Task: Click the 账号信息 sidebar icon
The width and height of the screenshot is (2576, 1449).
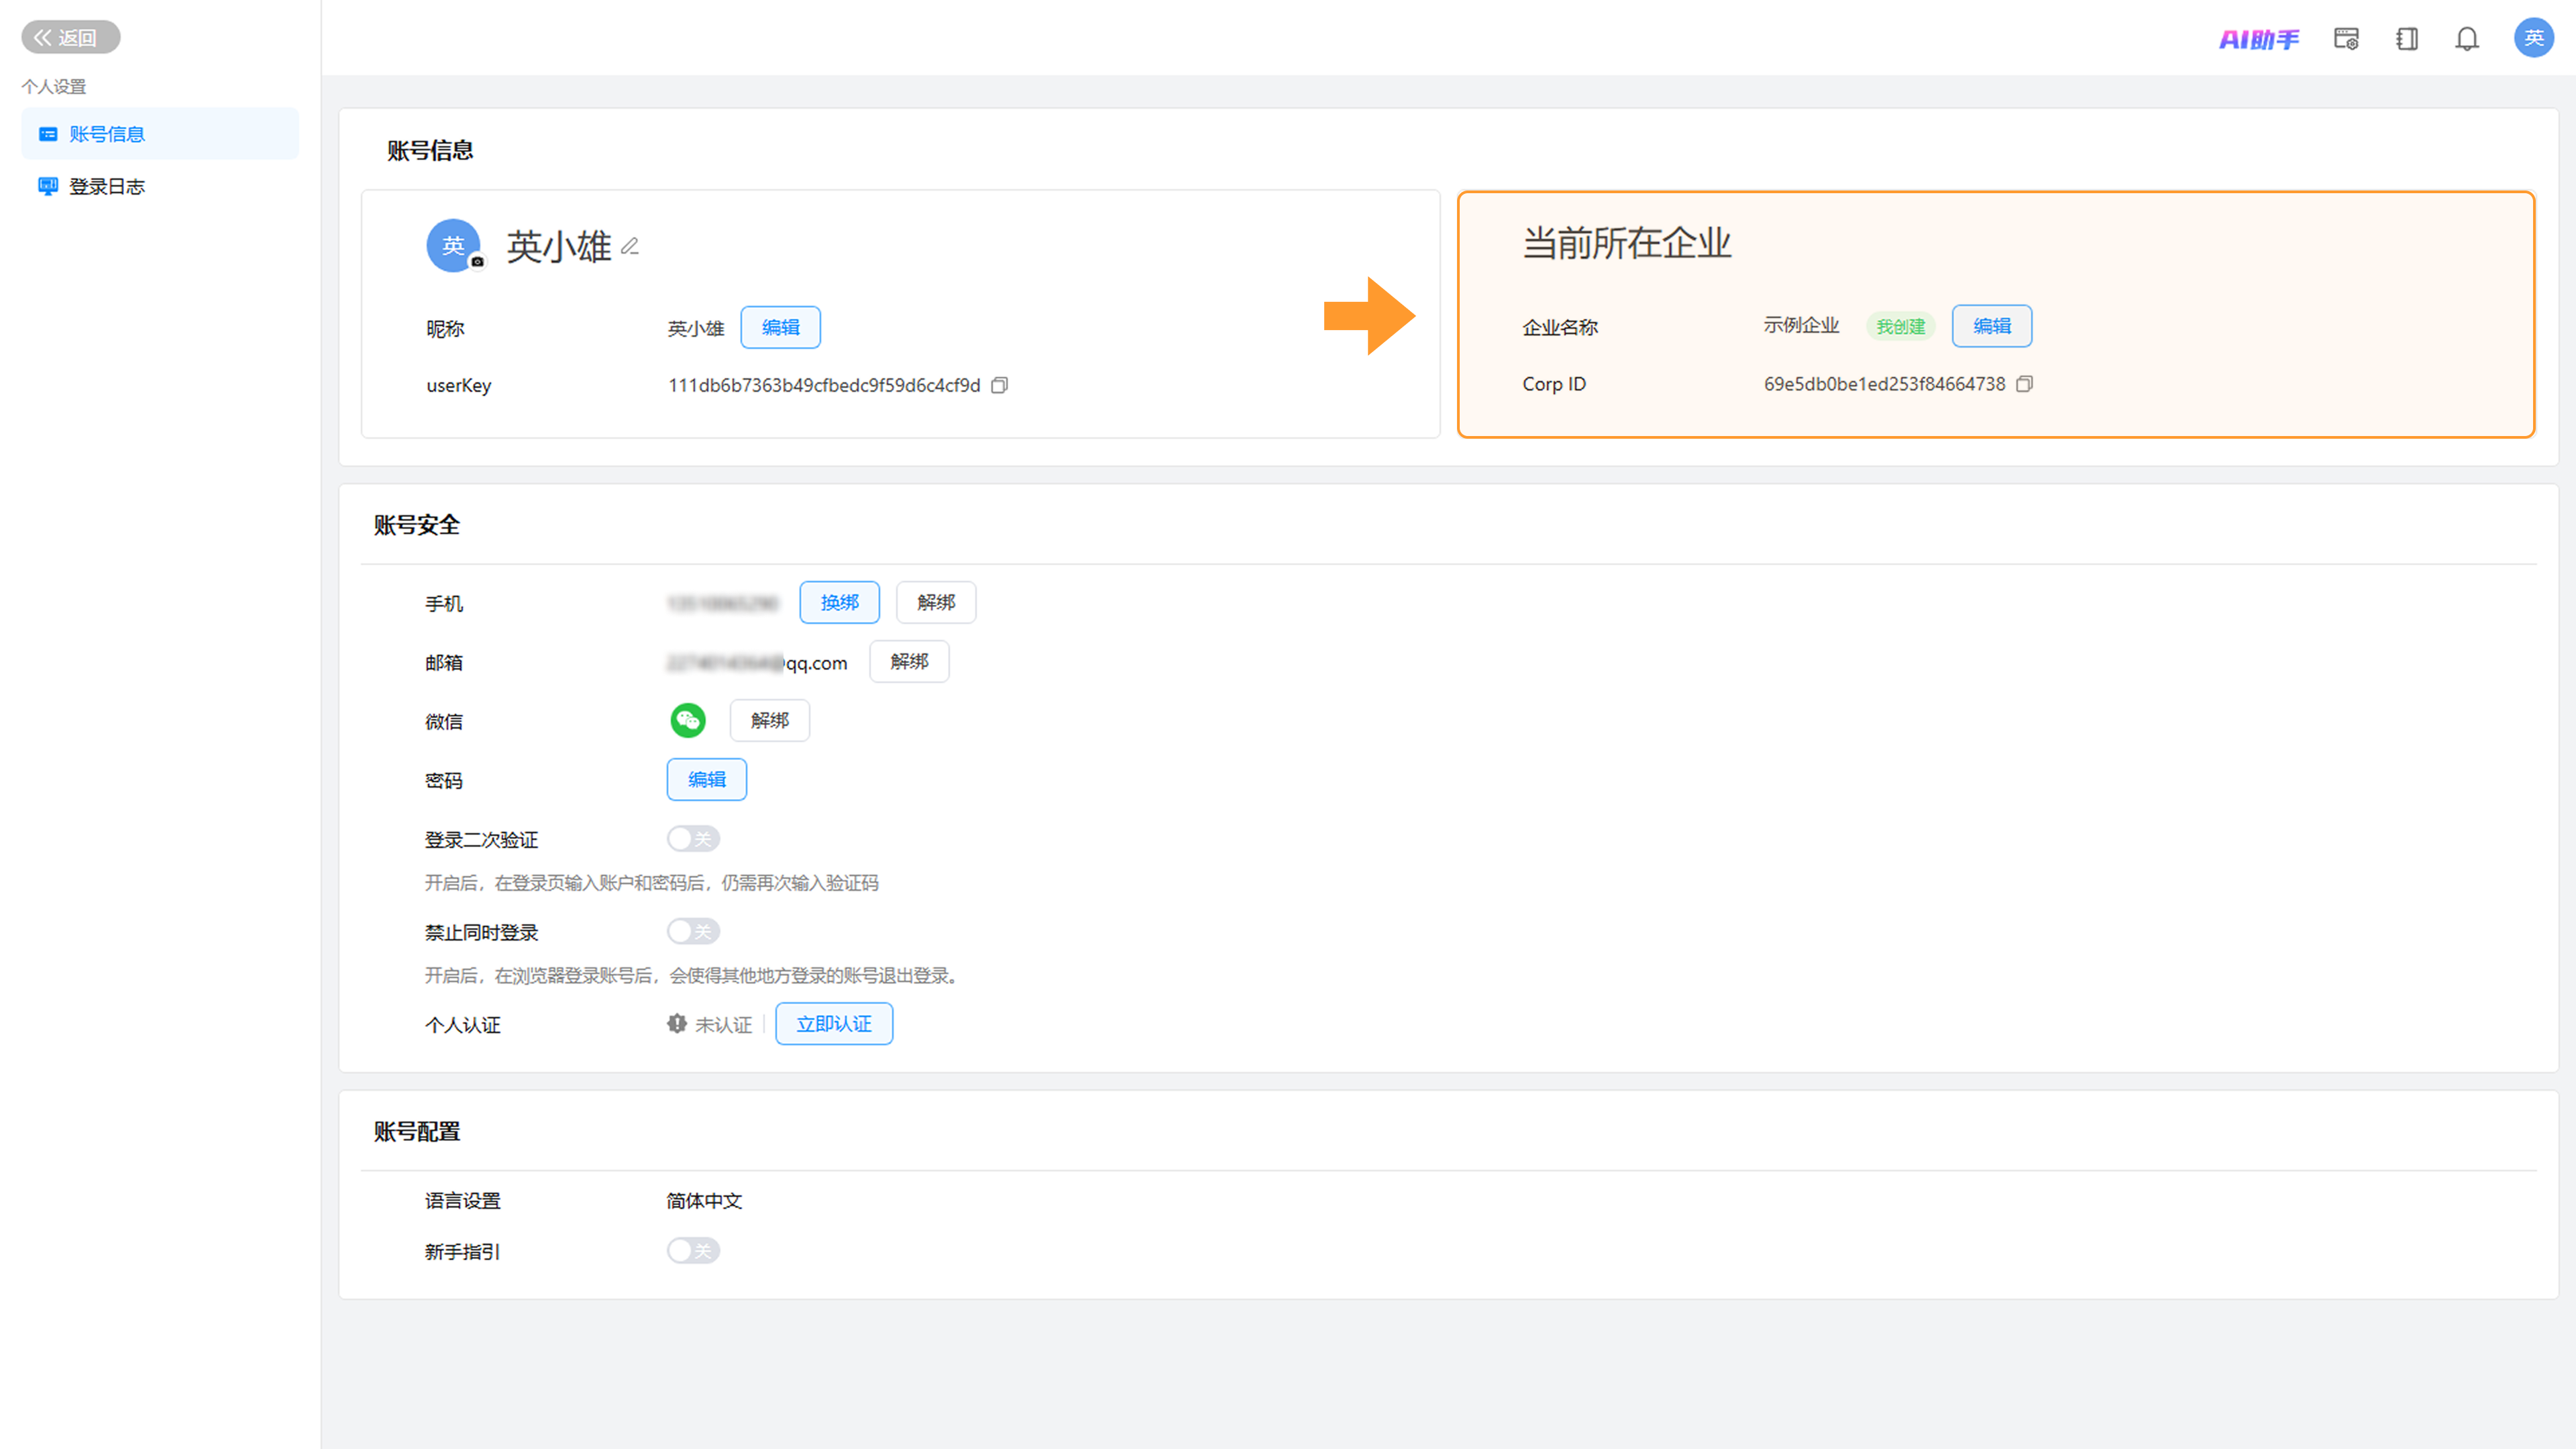Action: coord(48,134)
